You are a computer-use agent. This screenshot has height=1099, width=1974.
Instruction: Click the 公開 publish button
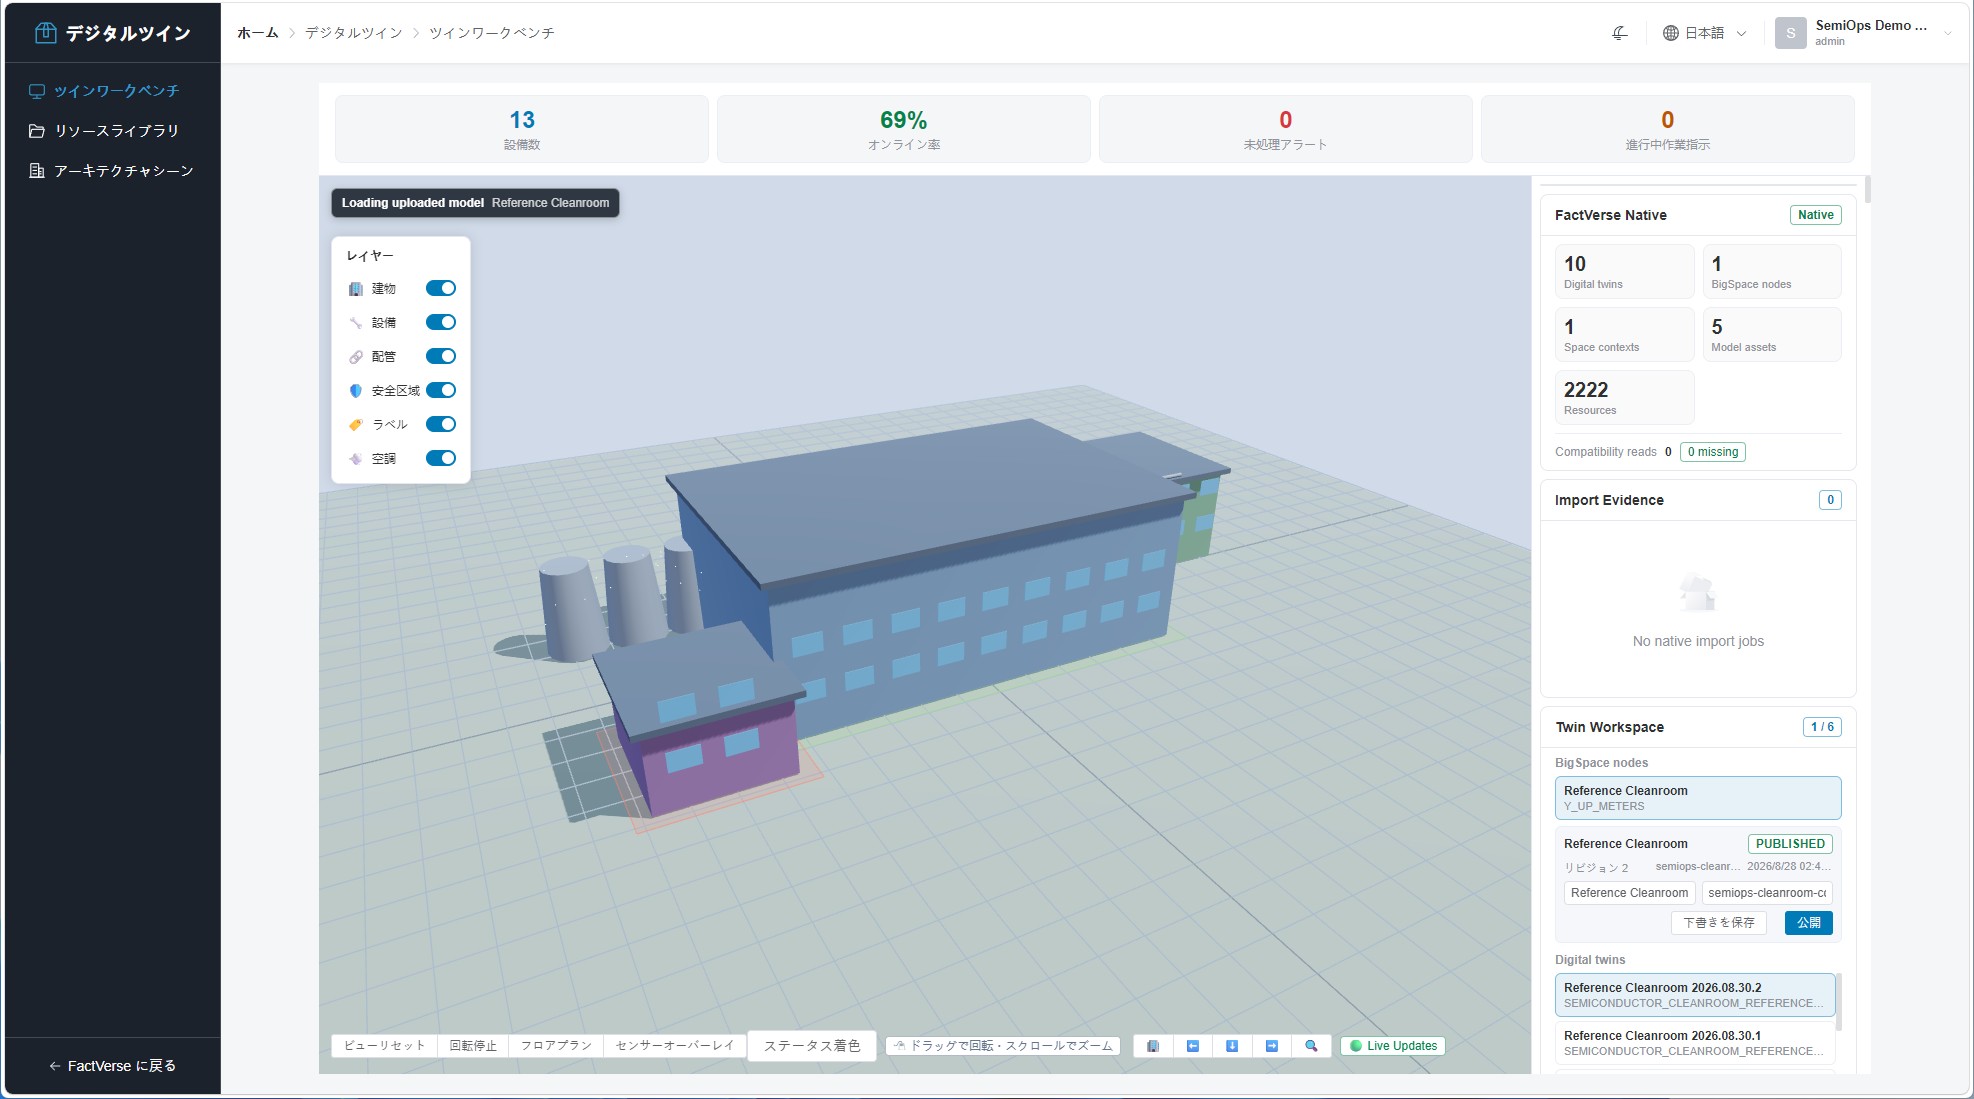1808,923
